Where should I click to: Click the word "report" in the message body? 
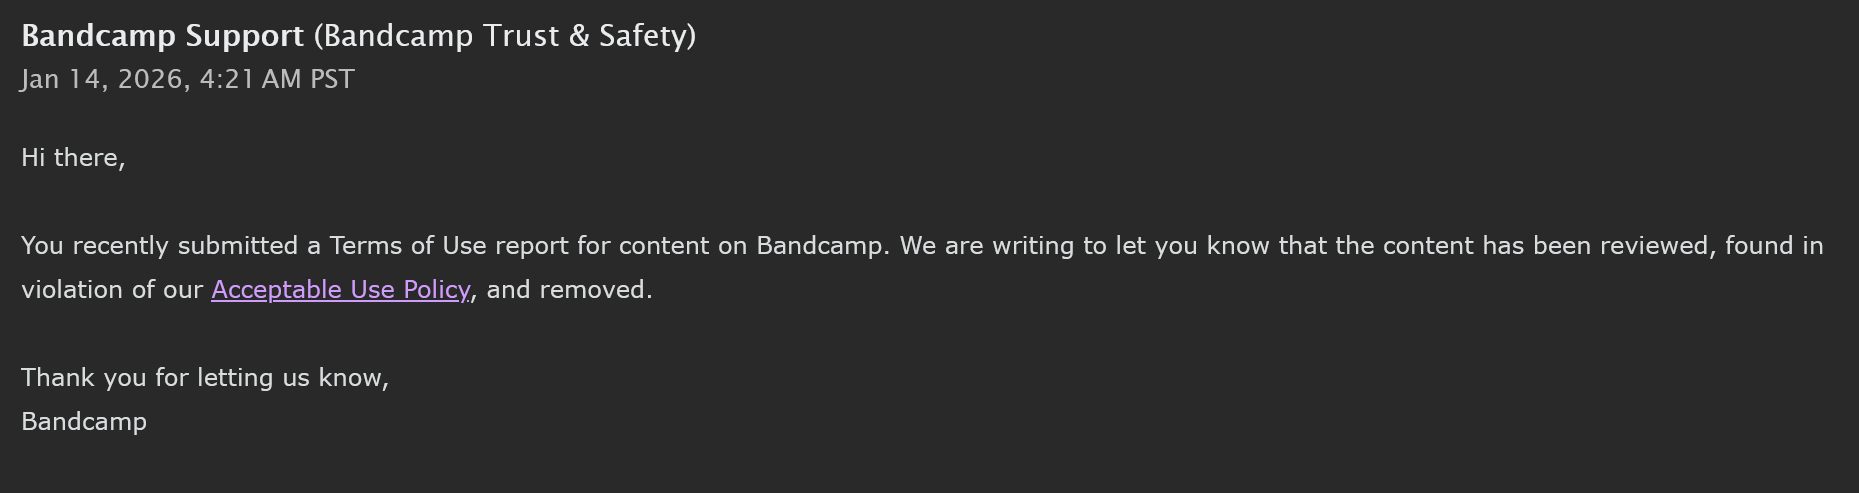(532, 246)
